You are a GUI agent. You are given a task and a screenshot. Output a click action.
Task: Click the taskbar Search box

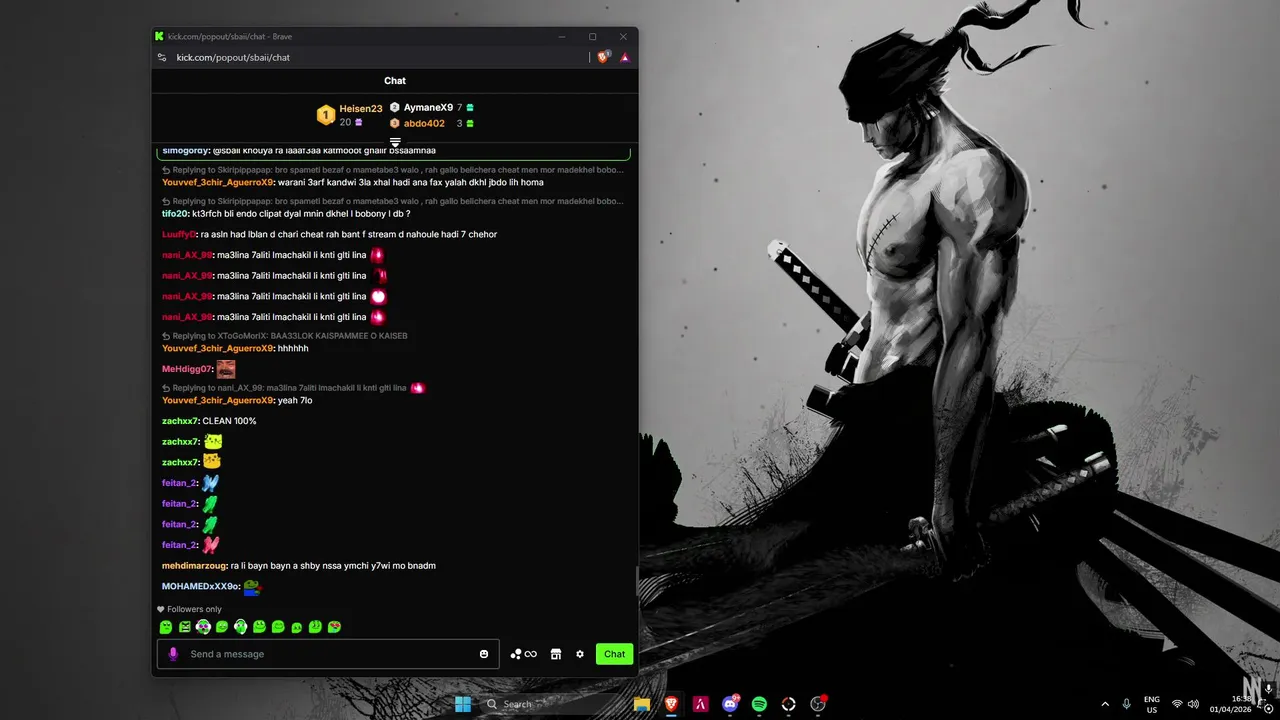550,704
